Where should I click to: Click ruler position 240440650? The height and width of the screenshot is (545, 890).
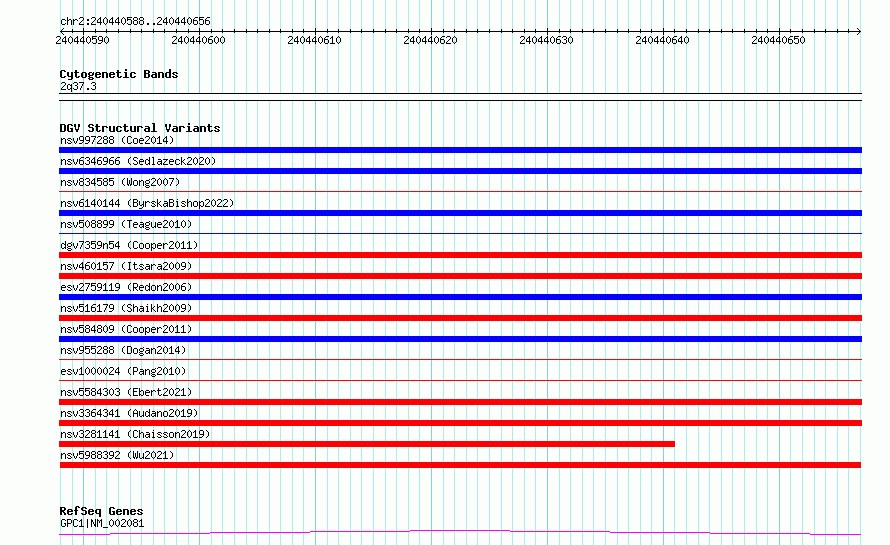coord(778,40)
